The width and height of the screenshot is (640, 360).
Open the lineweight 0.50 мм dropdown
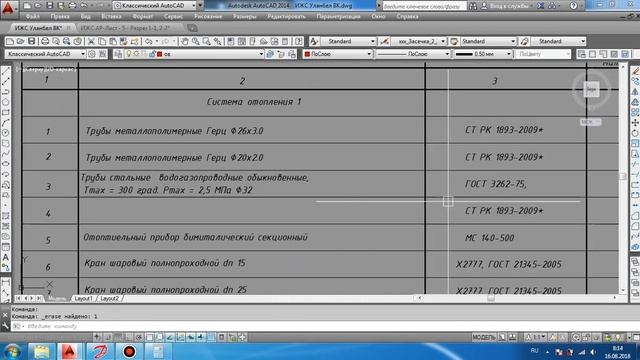(482, 54)
